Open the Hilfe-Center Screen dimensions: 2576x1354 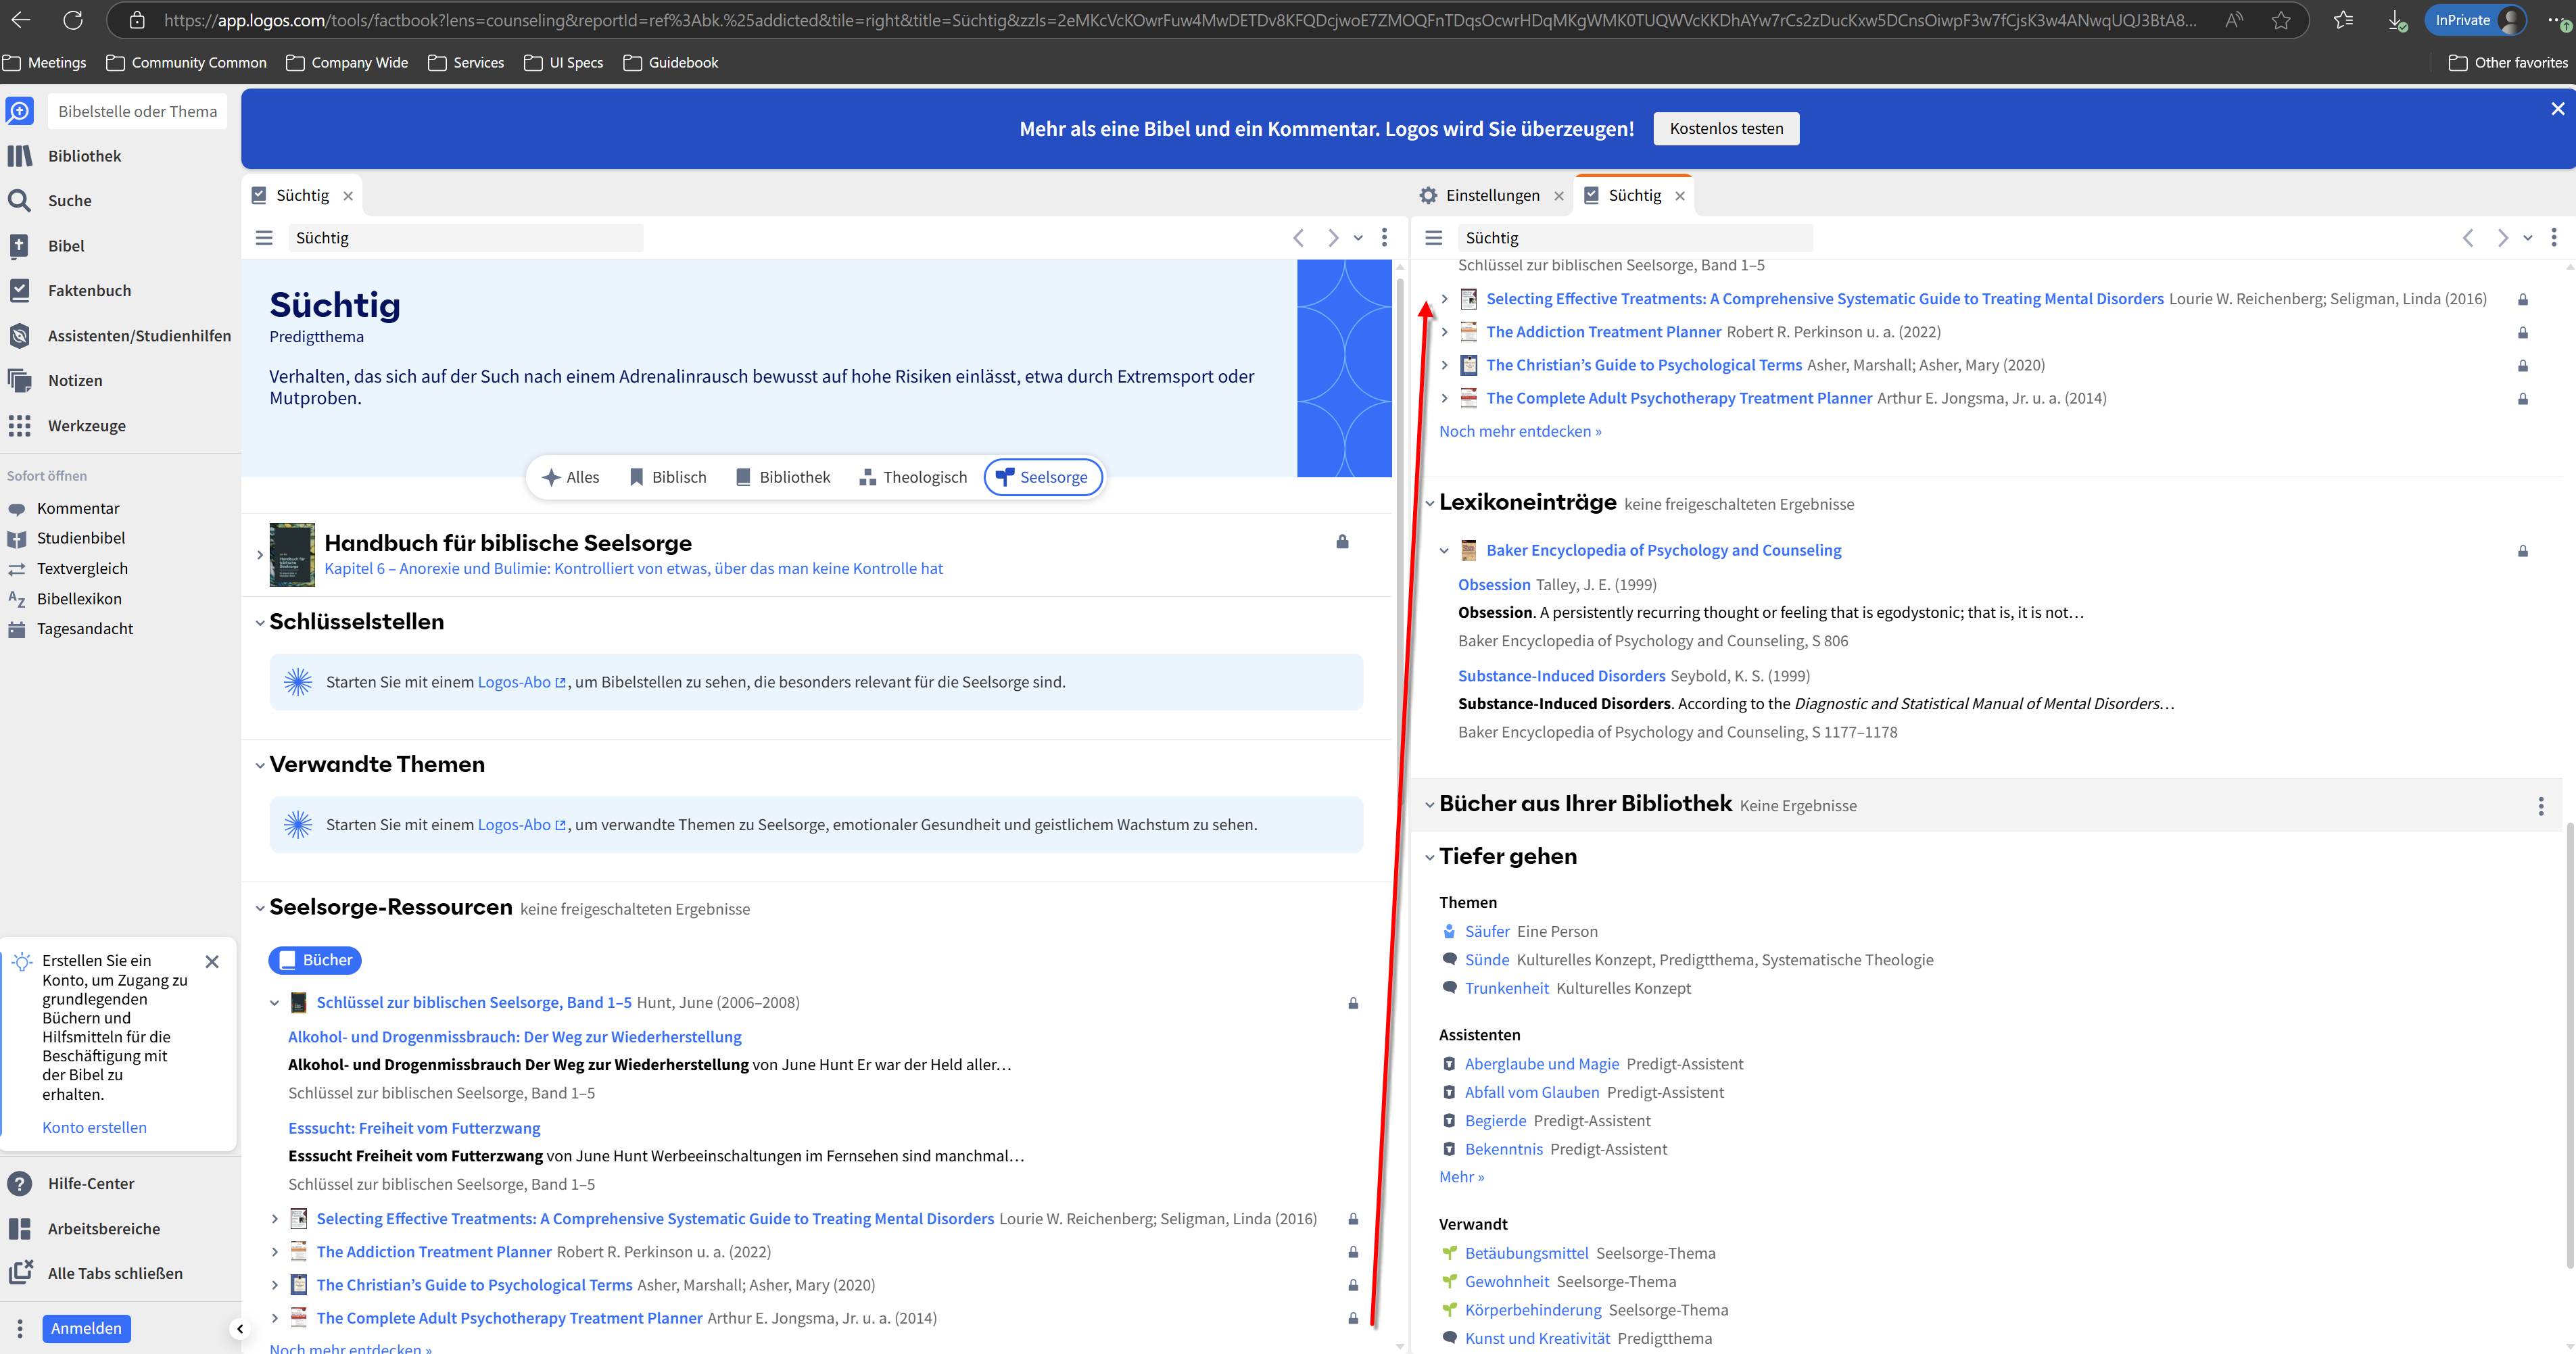click(x=90, y=1183)
